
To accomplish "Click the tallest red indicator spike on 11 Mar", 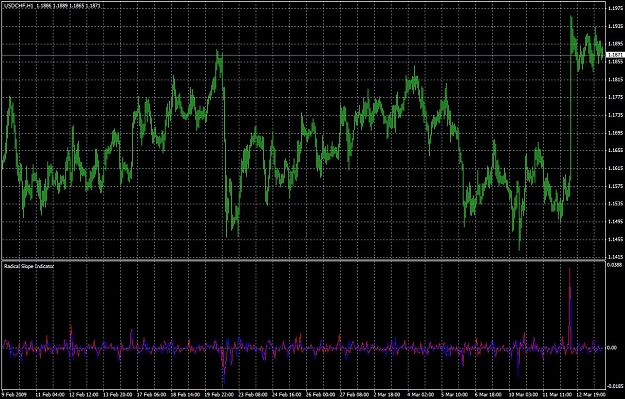I will 570,307.
